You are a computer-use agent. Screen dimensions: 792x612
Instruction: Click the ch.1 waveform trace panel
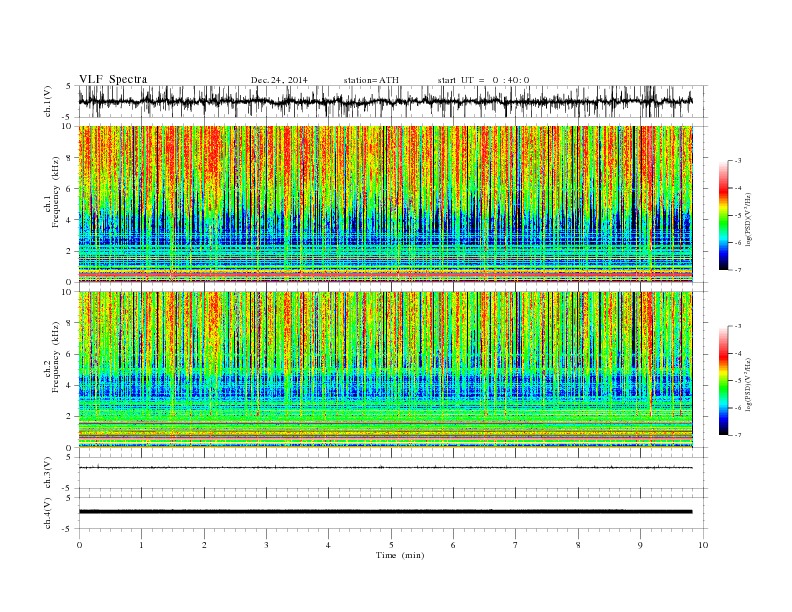click(x=392, y=101)
